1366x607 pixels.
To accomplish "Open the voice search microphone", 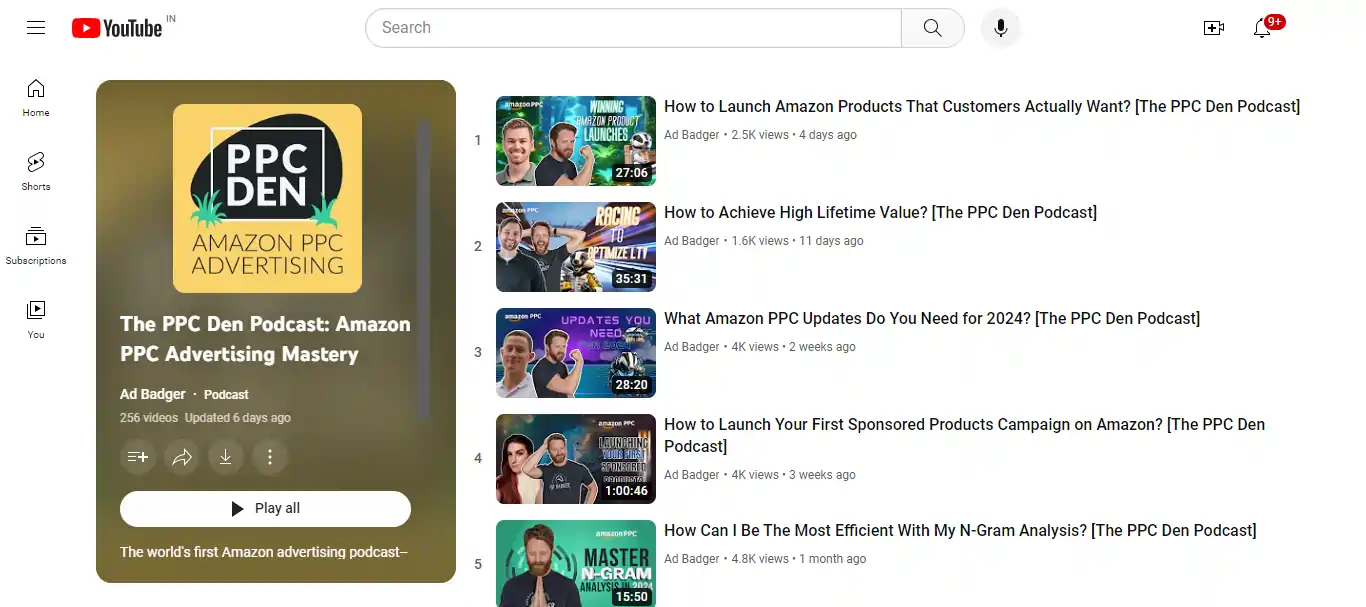I will tap(1000, 27).
